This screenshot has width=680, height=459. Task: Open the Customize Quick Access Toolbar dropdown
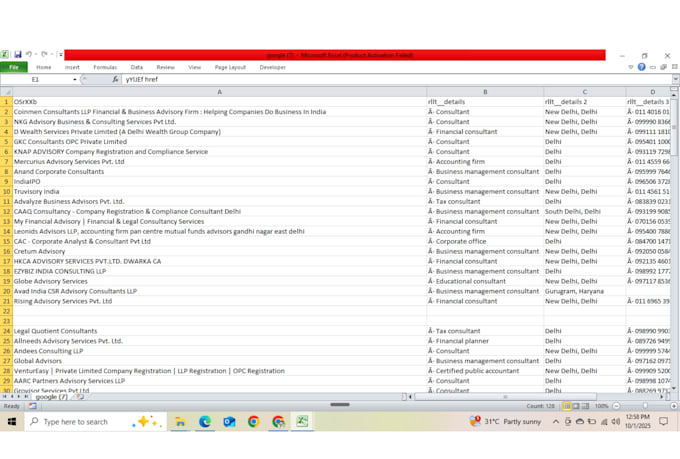tap(60, 54)
